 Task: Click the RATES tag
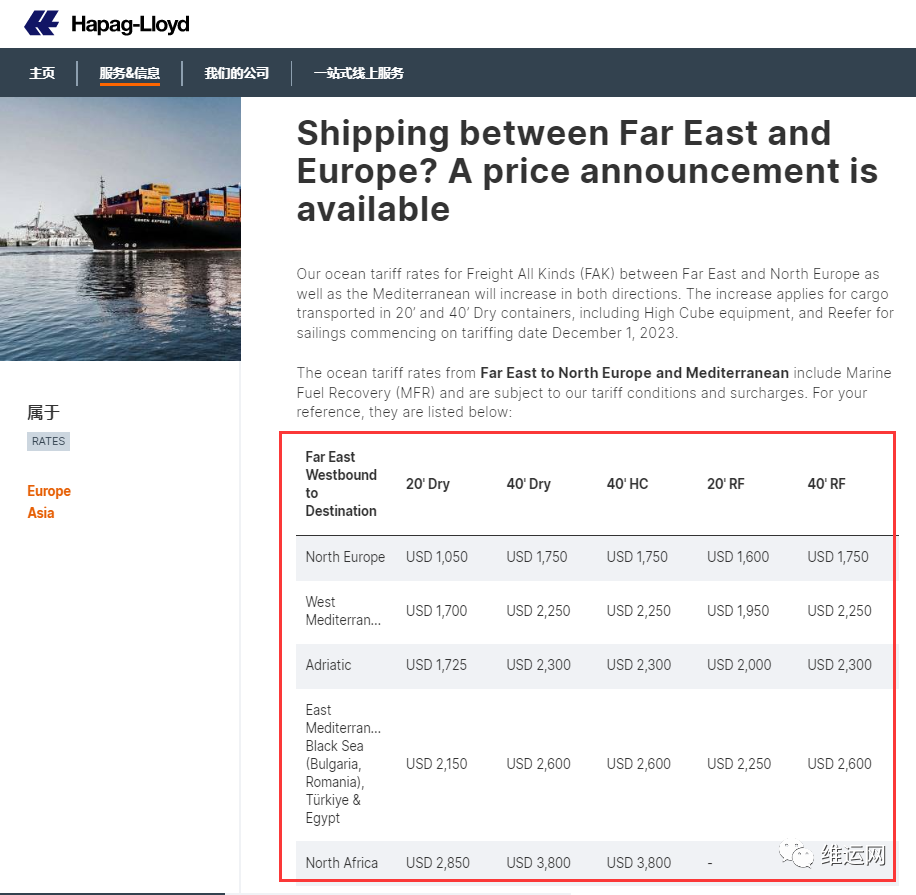point(48,441)
